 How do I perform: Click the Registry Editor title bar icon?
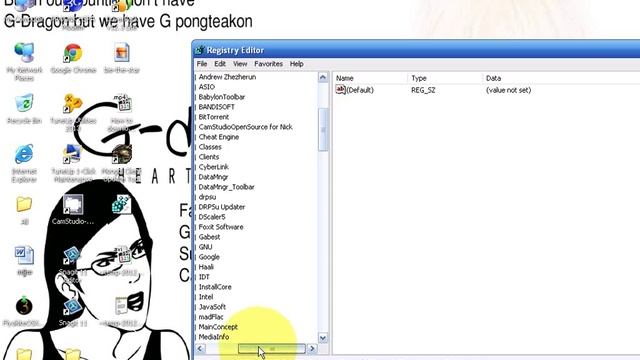tap(199, 50)
